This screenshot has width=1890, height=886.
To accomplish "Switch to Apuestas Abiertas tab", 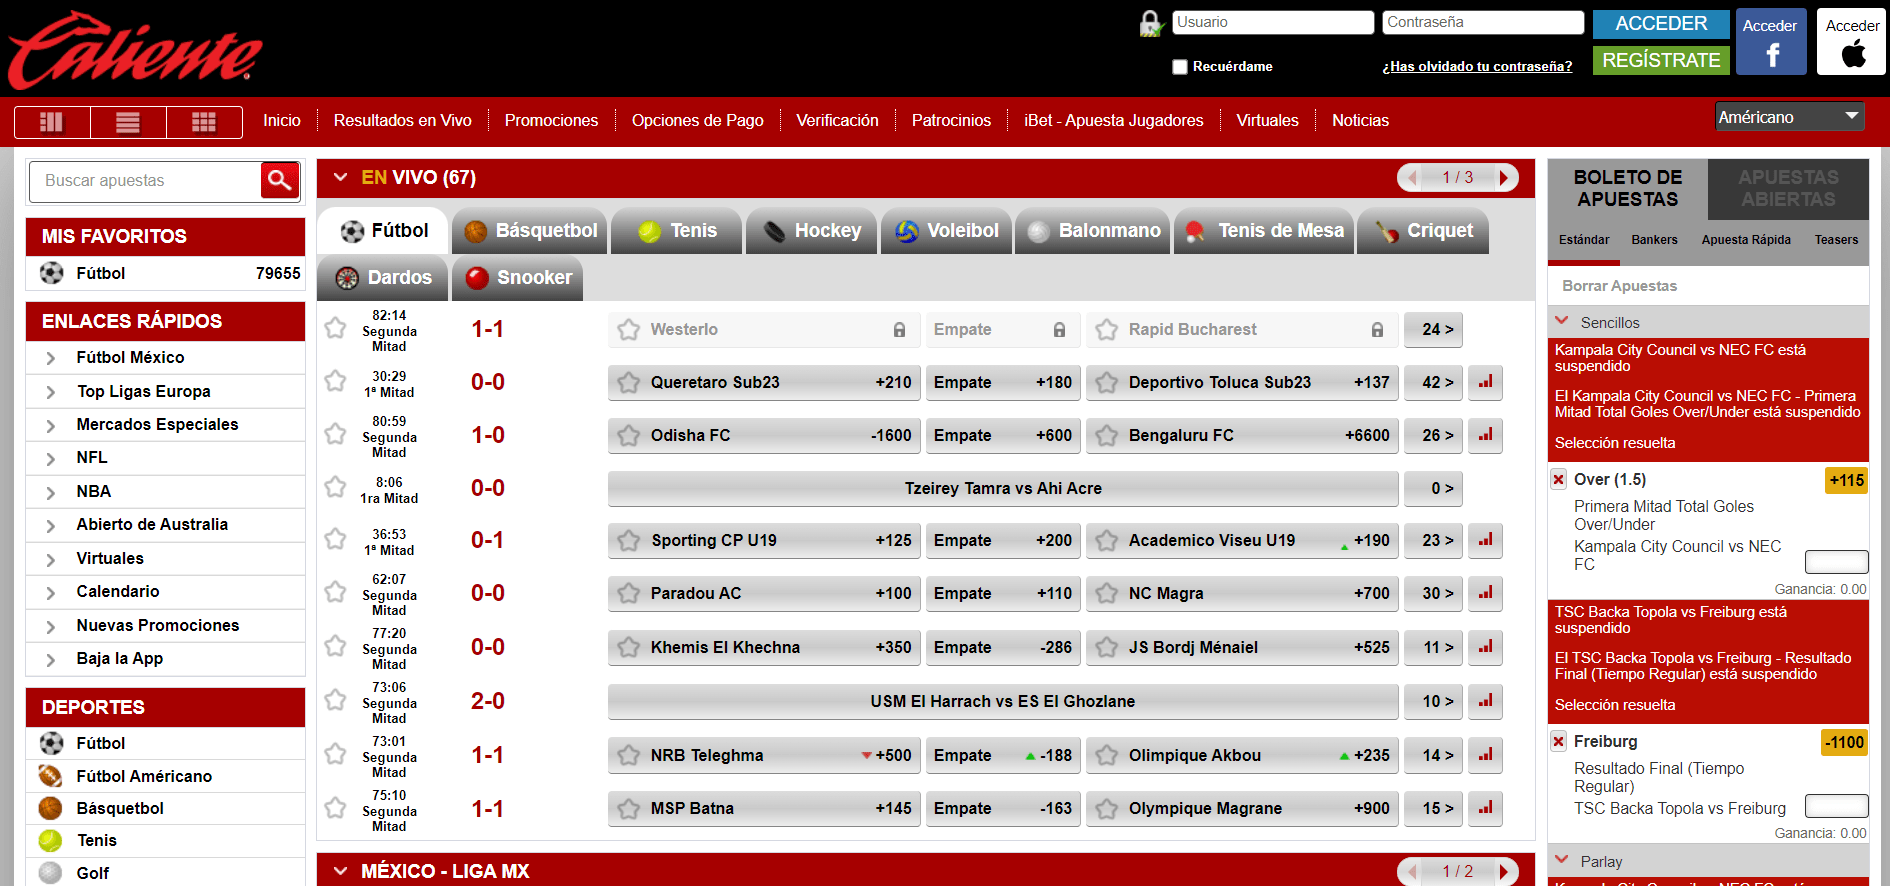I will point(1788,188).
